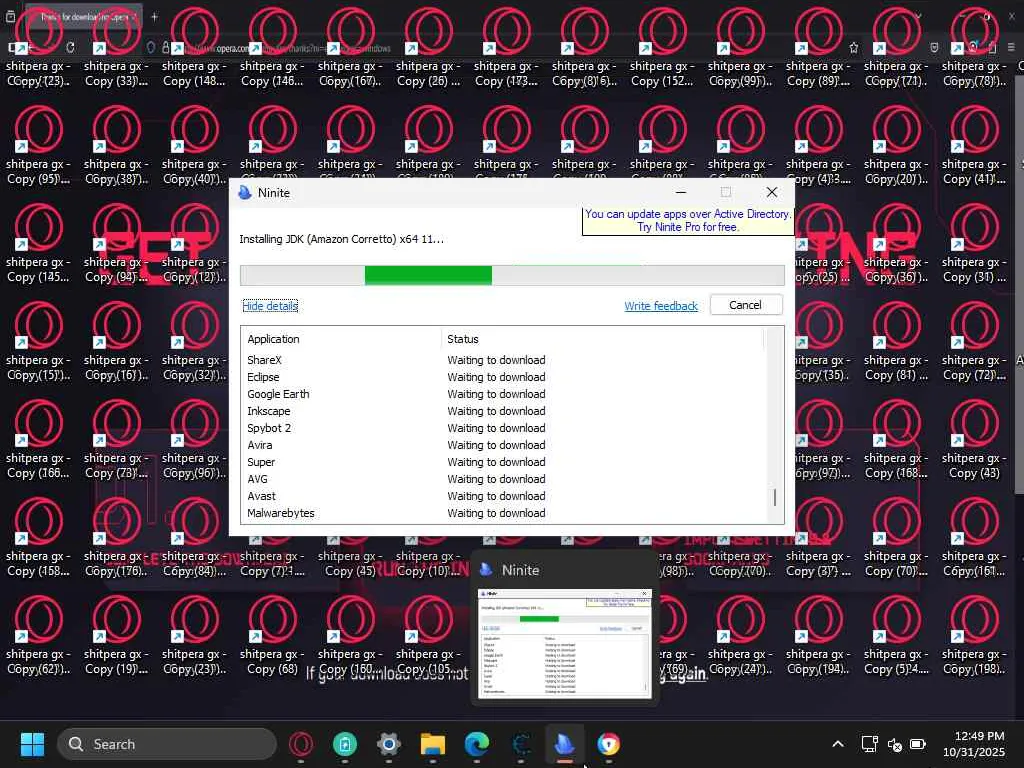Click the green installation progress bar

428,276
